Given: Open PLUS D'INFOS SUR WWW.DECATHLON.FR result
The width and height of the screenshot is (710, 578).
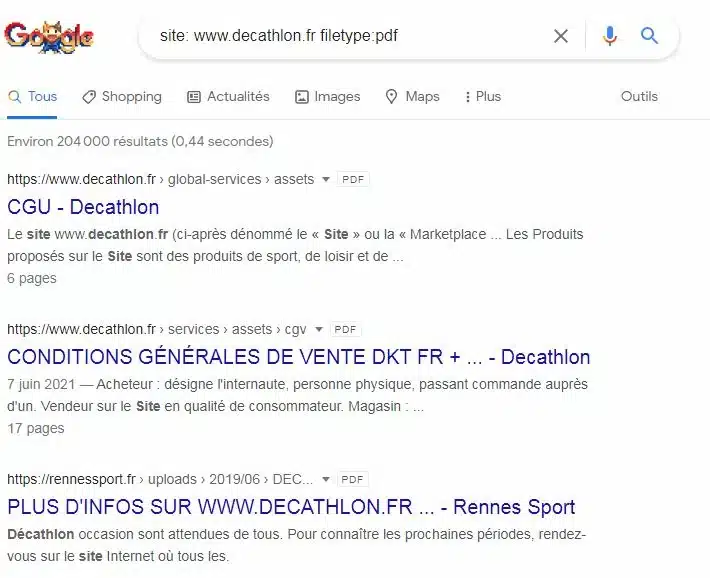Looking at the screenshot, I should [291, 507].
